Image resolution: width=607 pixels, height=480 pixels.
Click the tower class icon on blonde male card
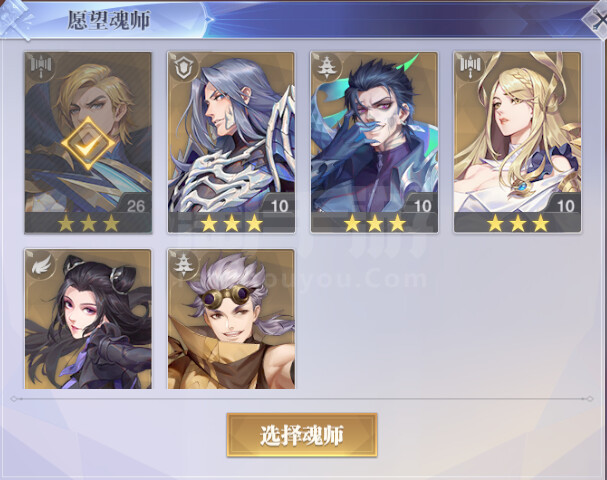pyautogui.click(x=40, y=65)
